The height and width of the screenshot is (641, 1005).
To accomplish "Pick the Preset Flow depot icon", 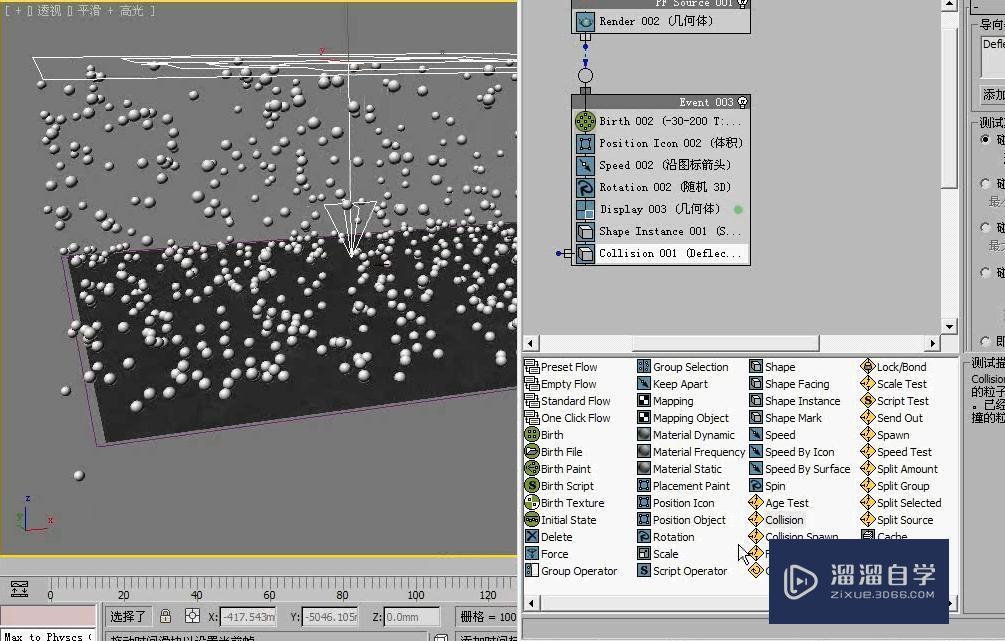I will click(x=531, y=367).
